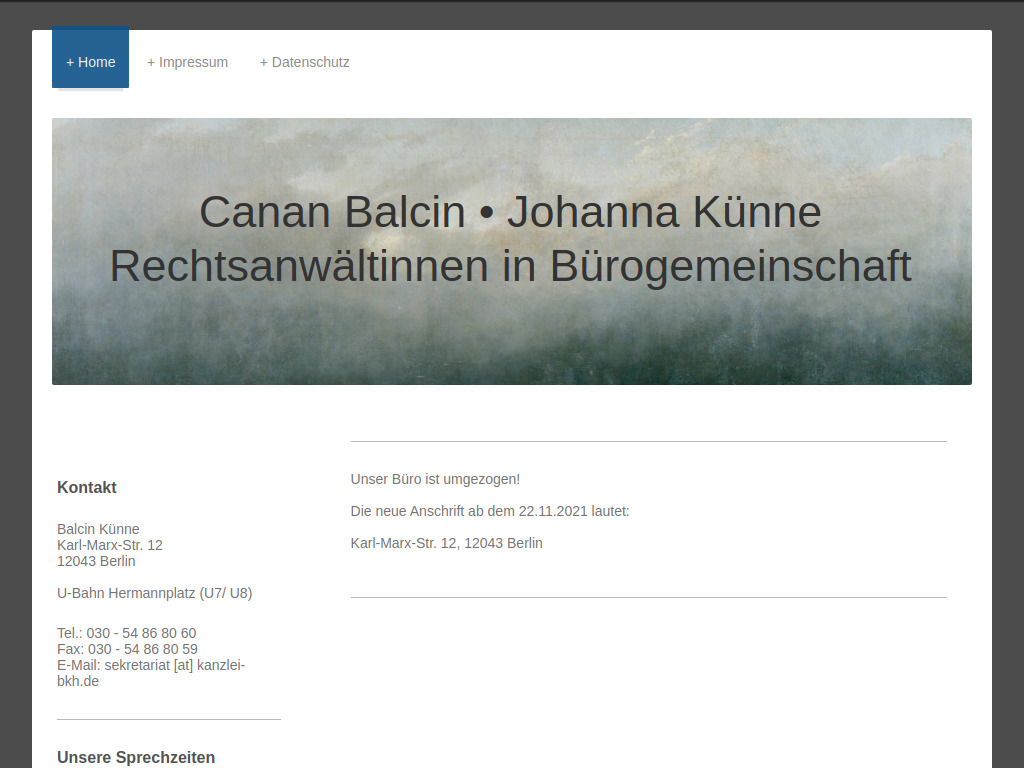
Task: Click the Unsere Sprechzeiten heading
Action: (135, 757)
